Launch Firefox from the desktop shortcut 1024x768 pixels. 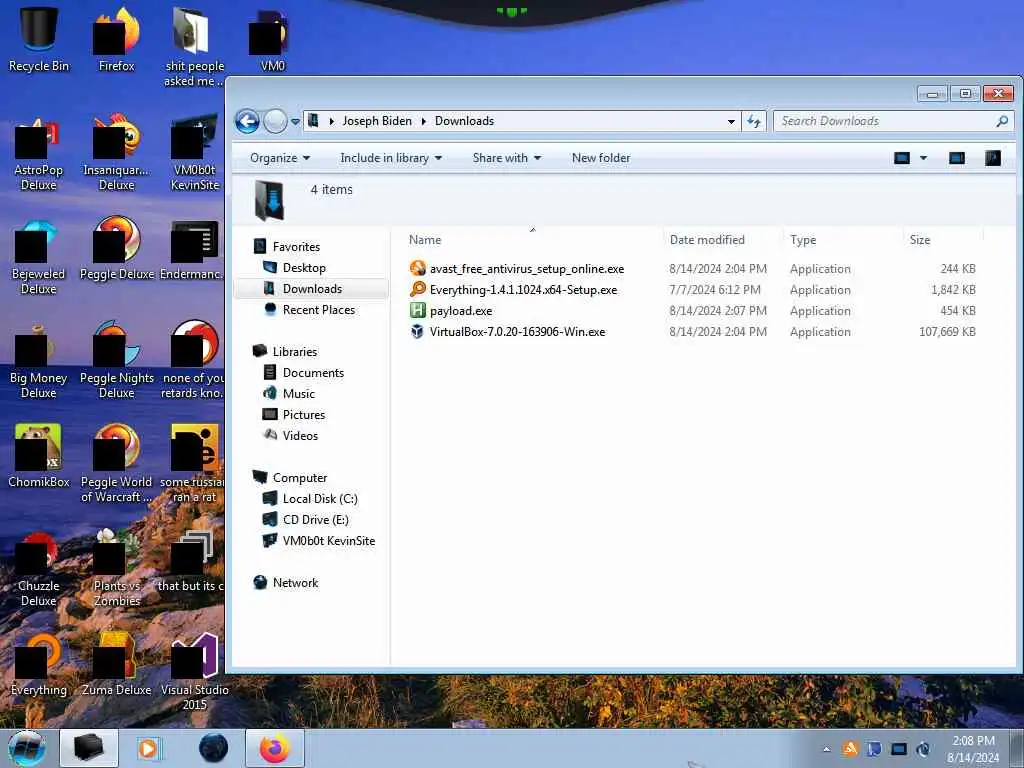click(117, 39)
